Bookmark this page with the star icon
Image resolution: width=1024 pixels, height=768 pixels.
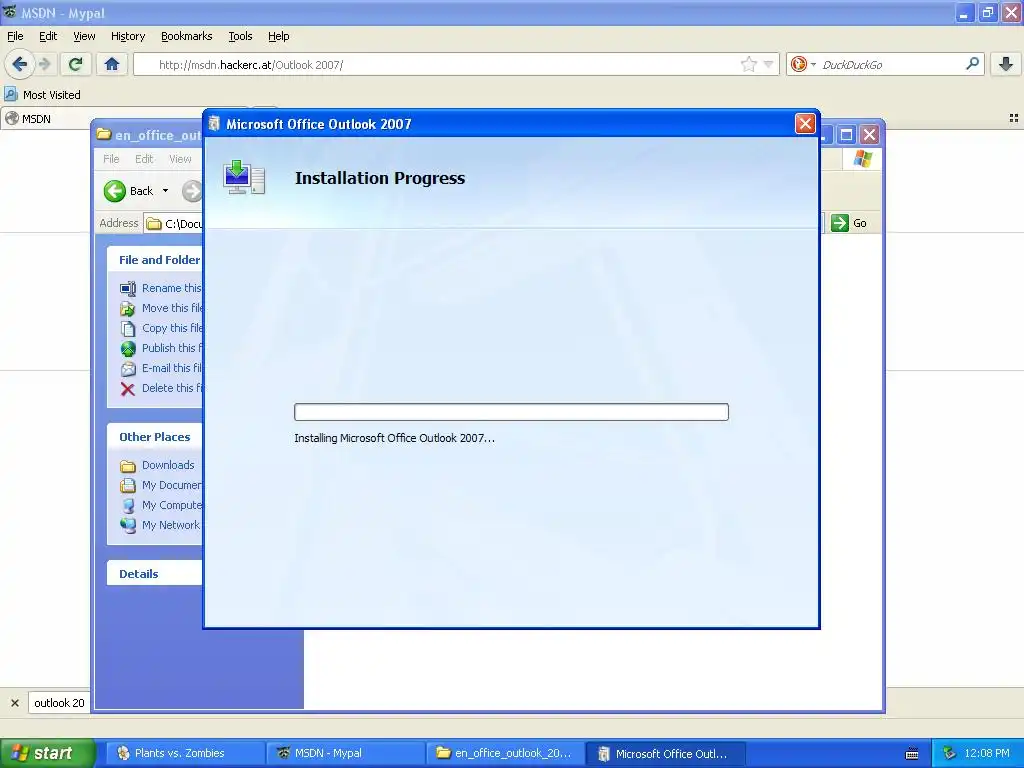click(x=748, y=64)
